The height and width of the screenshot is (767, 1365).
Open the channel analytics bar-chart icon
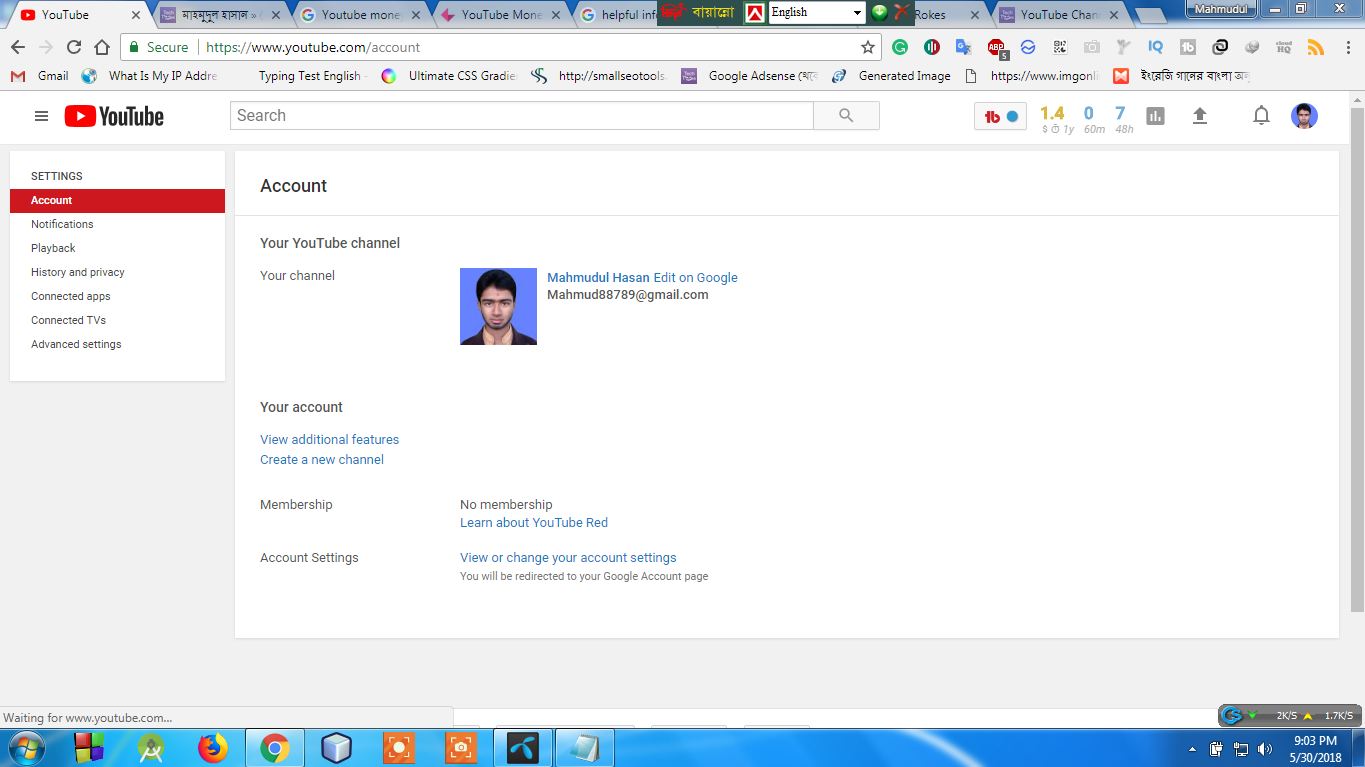click(1155, 116)
